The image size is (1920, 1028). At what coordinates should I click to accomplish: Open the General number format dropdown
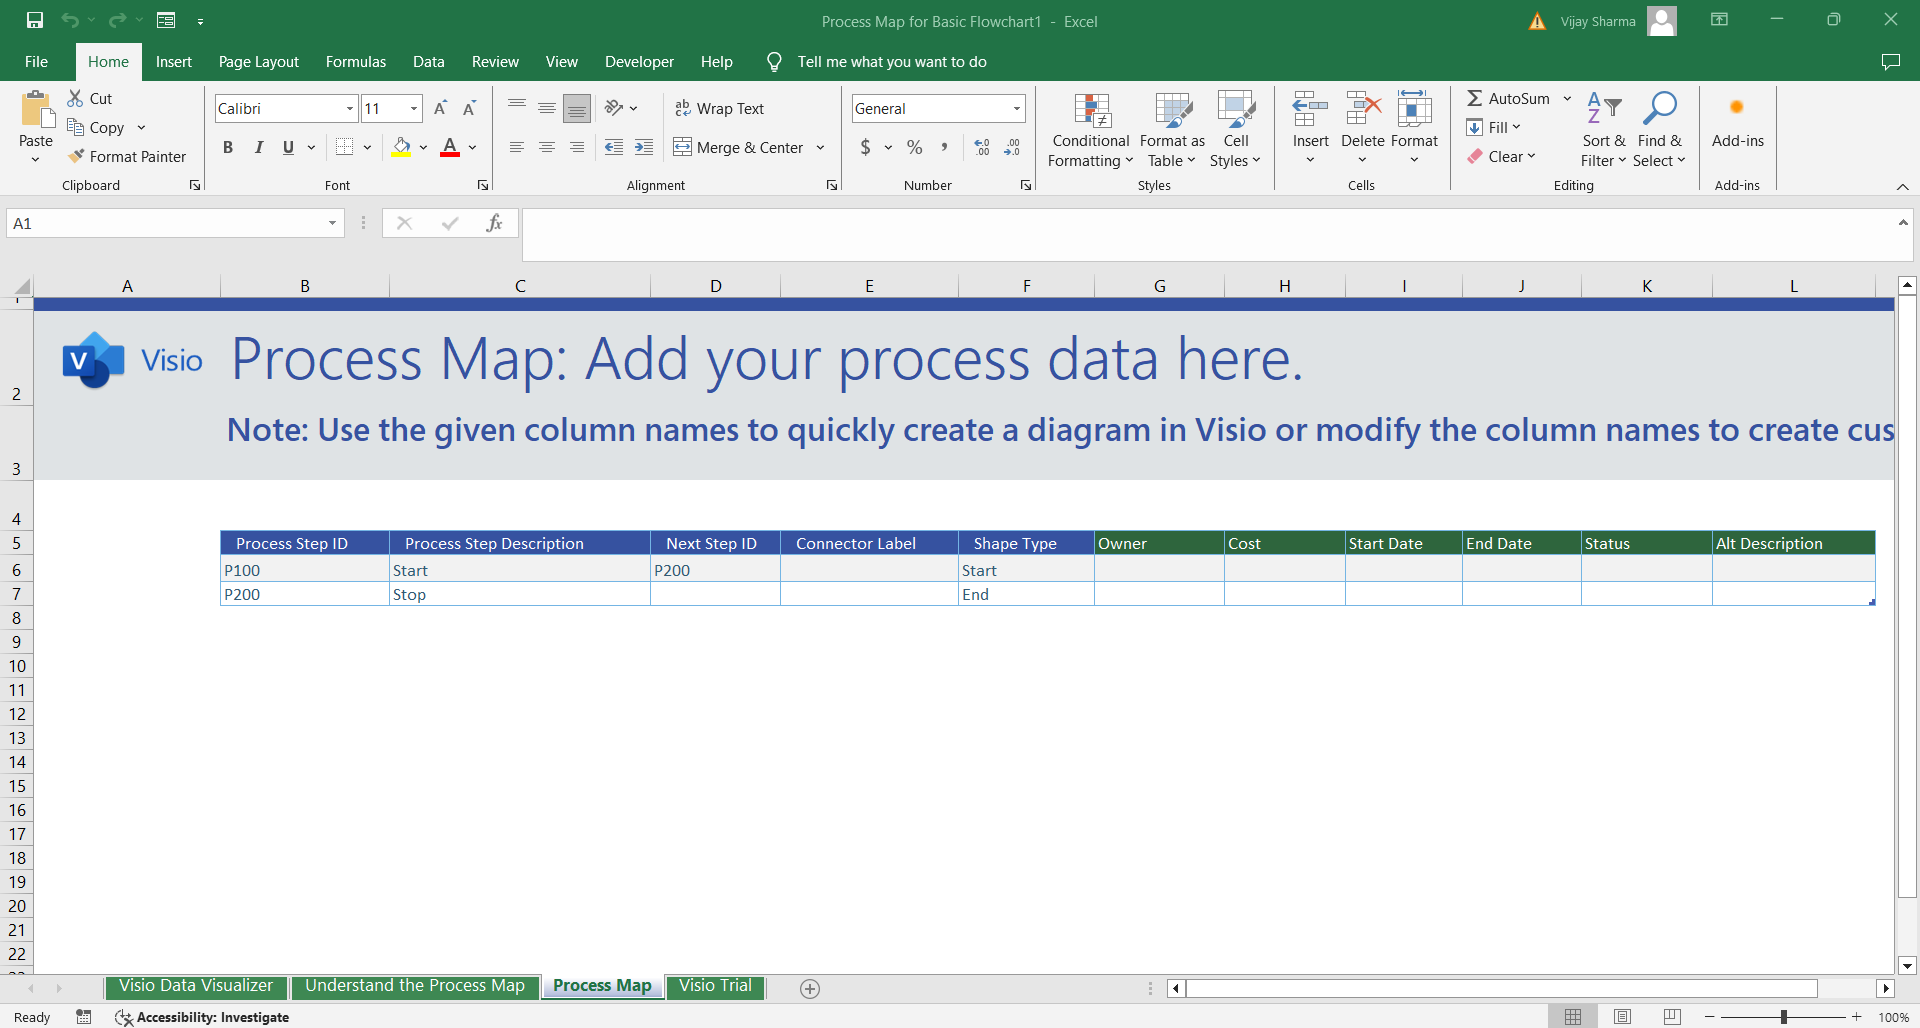tap(1017, 108)
